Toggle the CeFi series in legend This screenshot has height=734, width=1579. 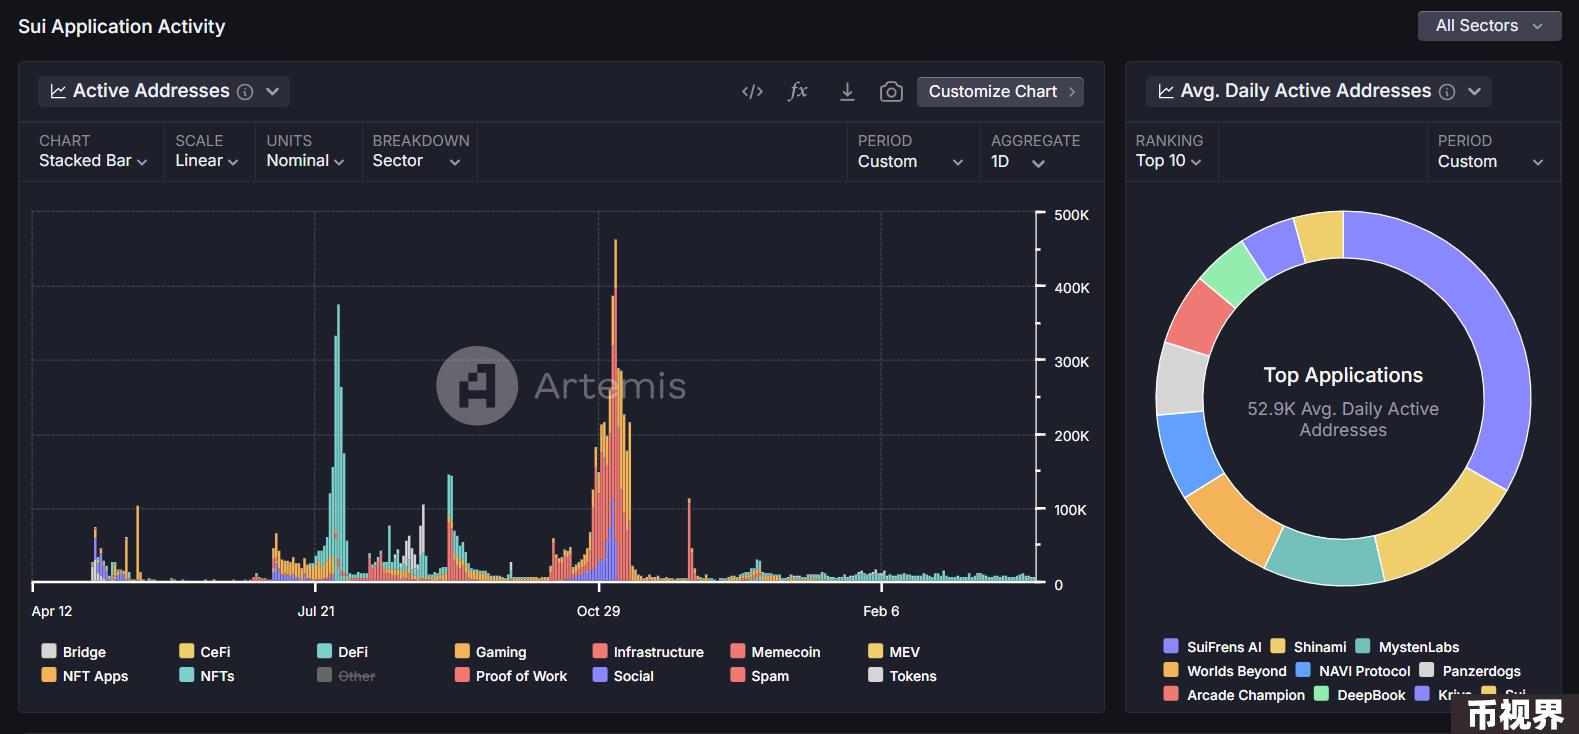click(x=205, y=652)
